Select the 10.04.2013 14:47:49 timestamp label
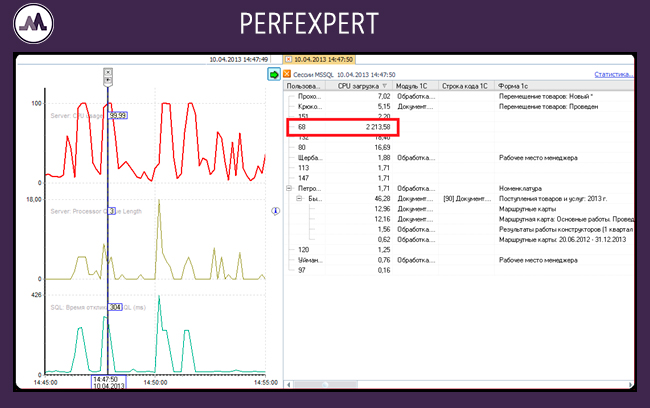 238,60
